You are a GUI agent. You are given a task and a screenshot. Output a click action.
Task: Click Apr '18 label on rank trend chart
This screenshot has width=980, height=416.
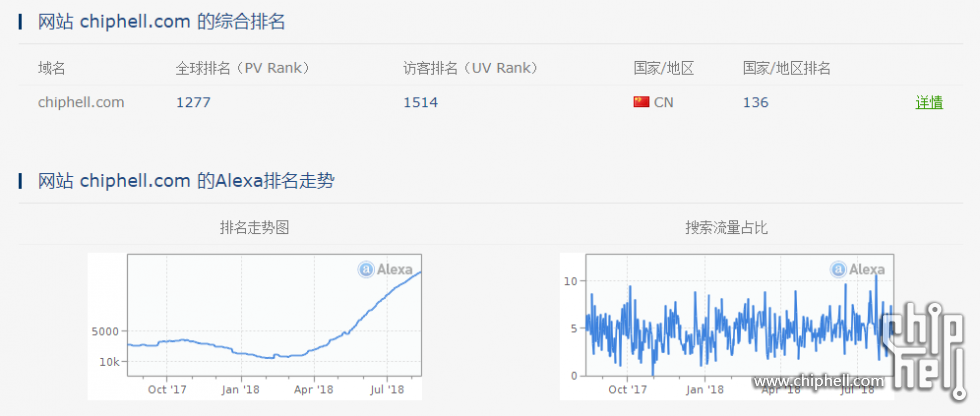click(313, 389)
